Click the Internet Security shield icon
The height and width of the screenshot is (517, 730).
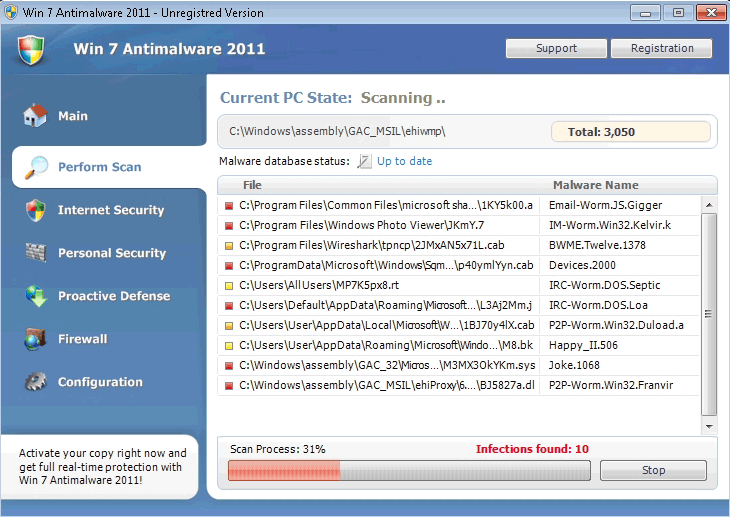36,210
